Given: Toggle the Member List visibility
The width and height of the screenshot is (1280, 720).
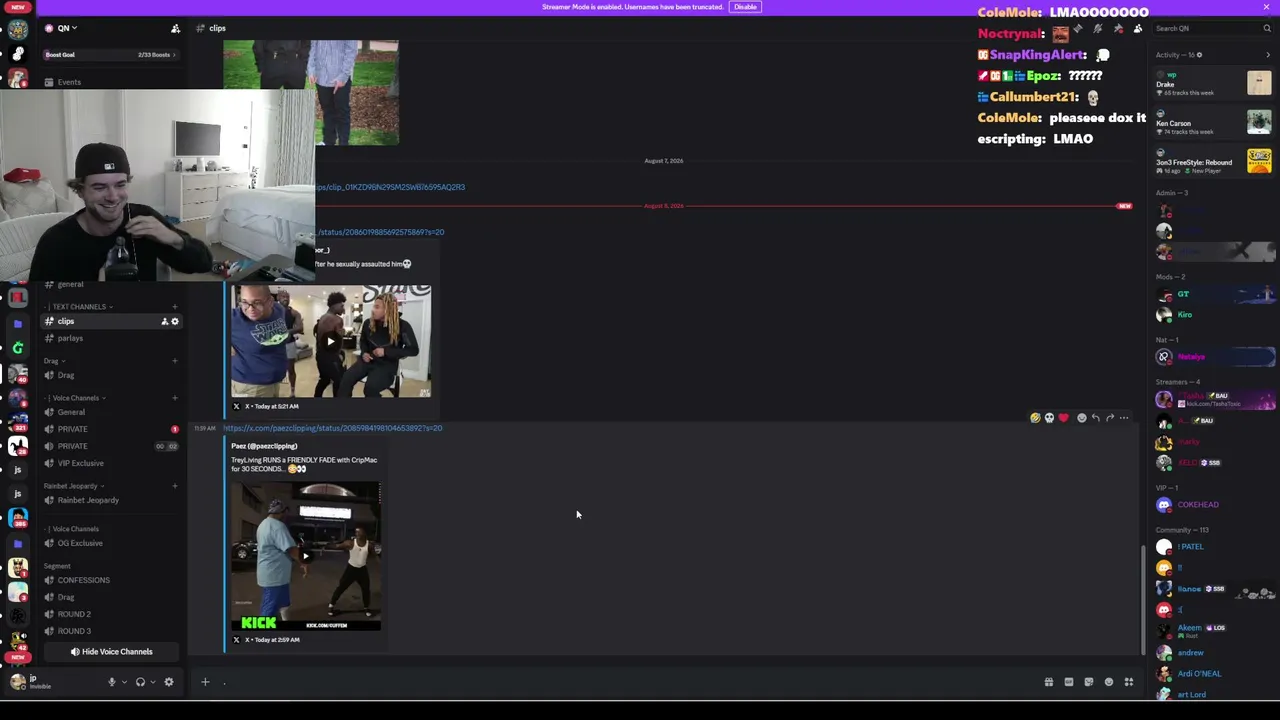Looking at the screenshot, I should point(1138,29).
